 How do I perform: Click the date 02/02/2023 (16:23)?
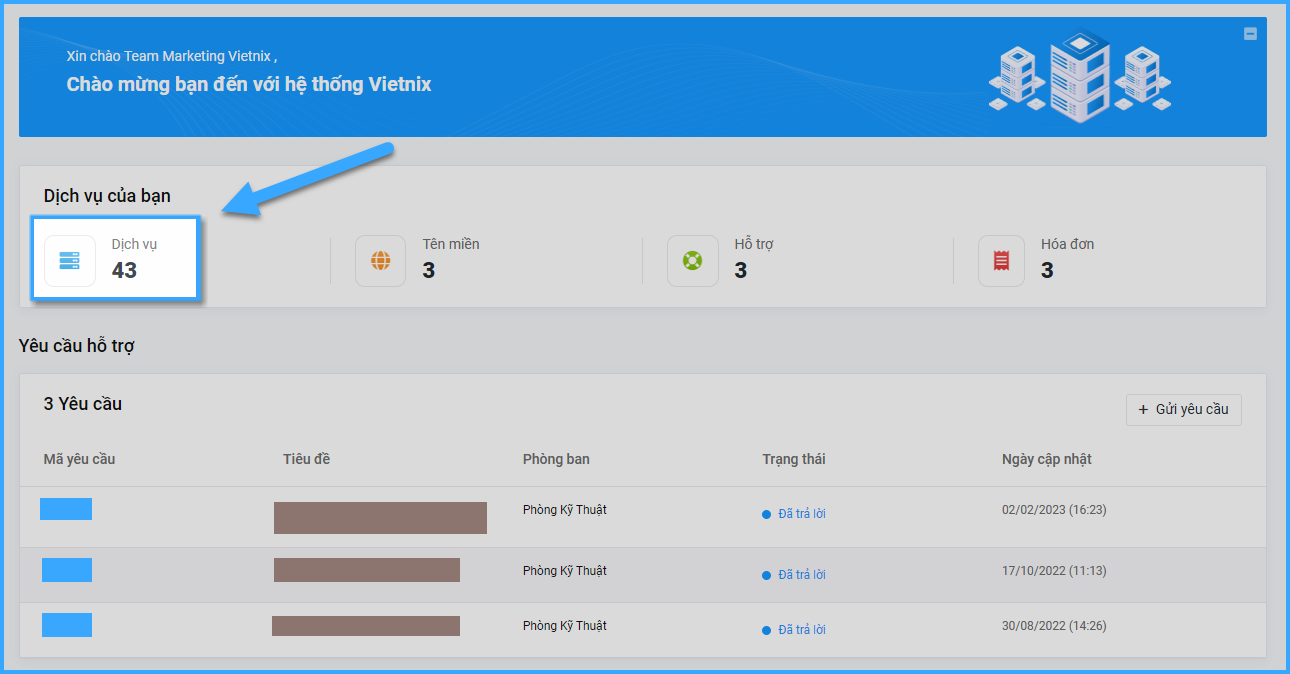click(1054, 510)
